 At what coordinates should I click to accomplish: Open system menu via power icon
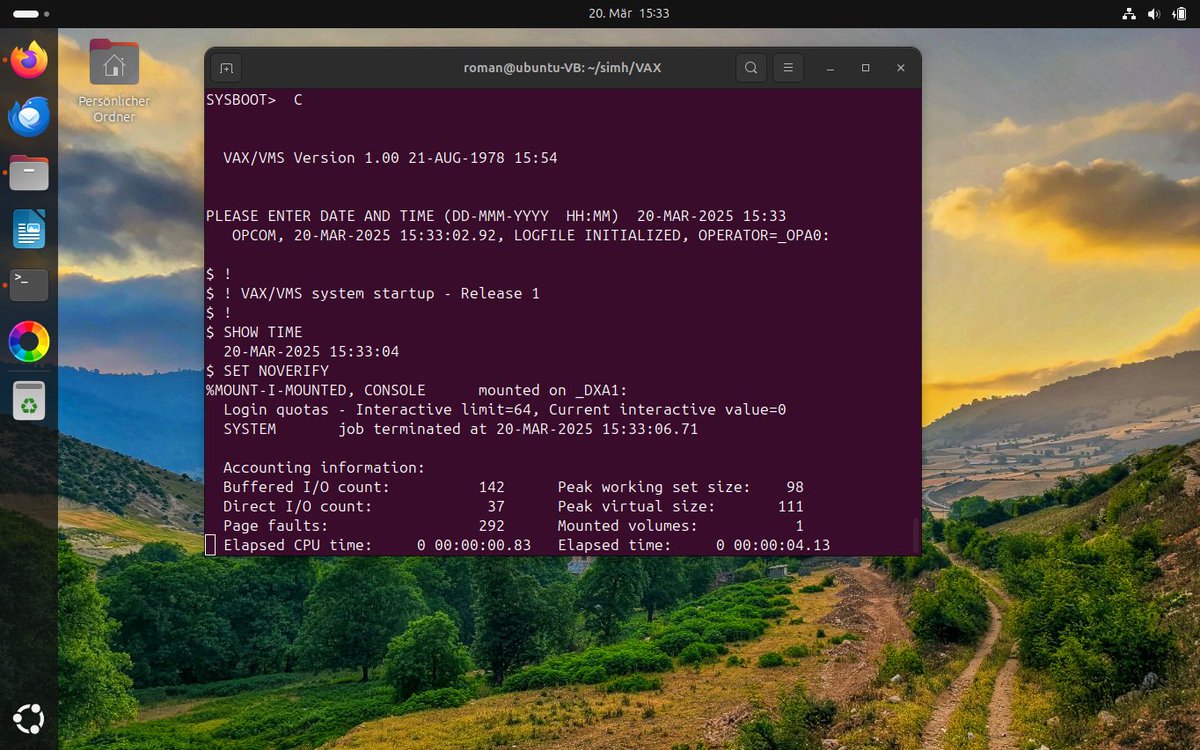pos(1180,14)
